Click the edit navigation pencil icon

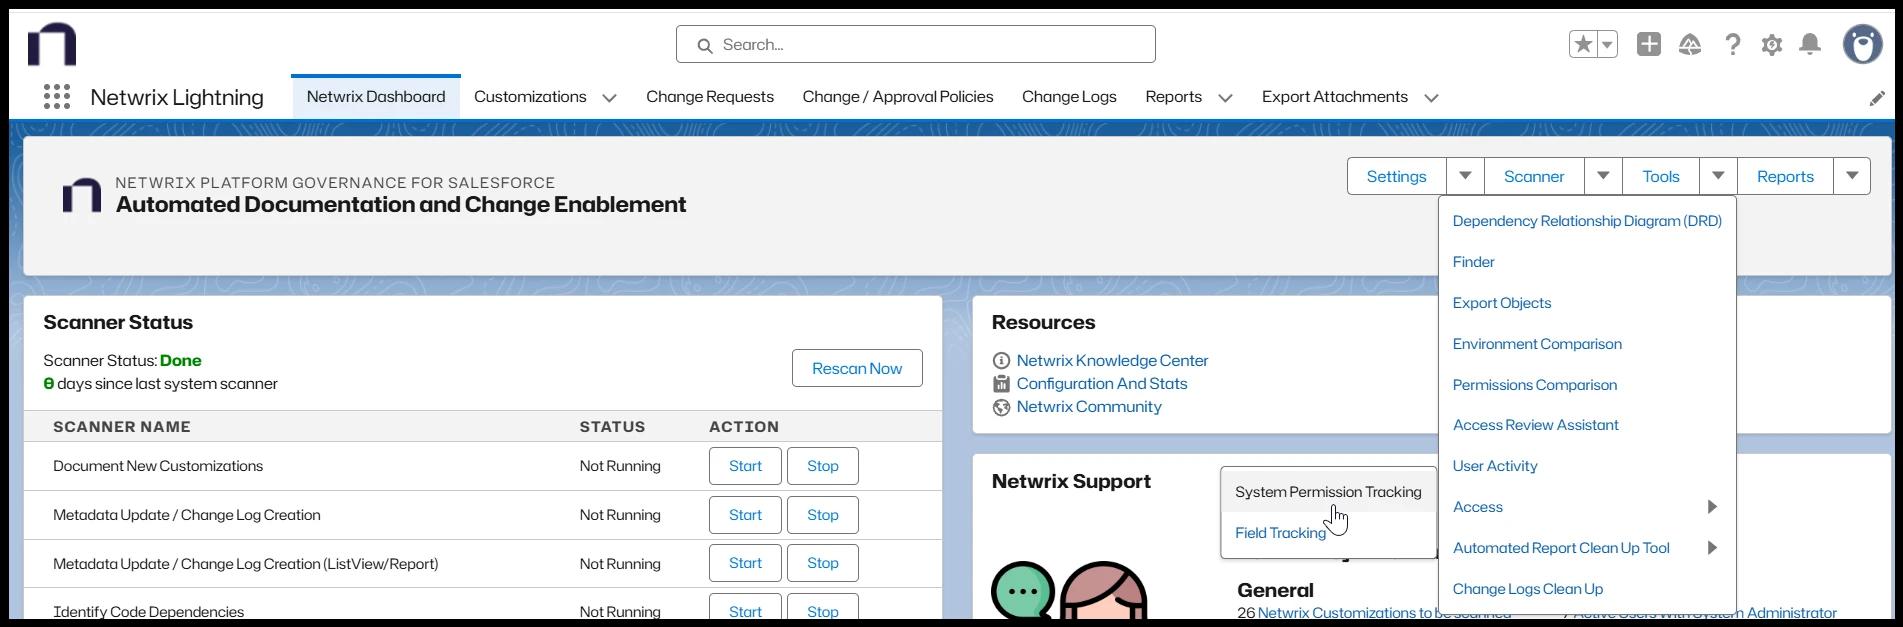coord(1877,98)
